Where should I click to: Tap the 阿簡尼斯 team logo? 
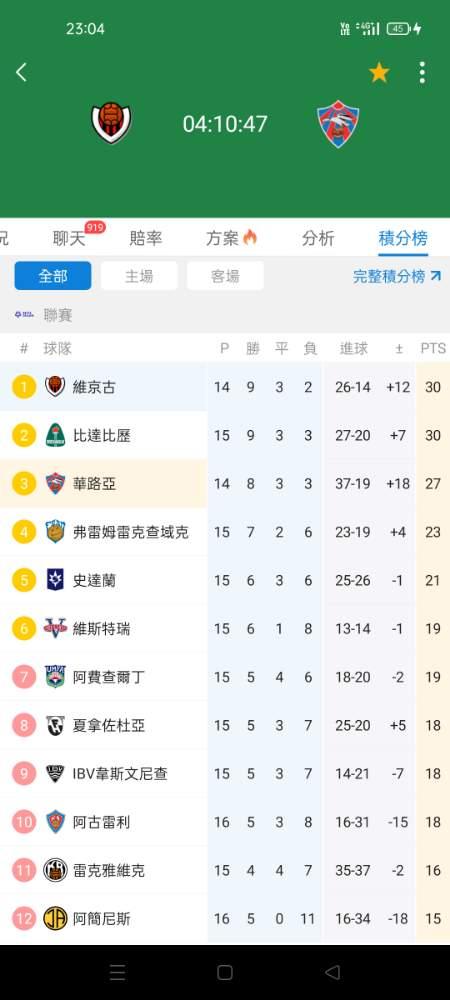(x=55, y=918)
